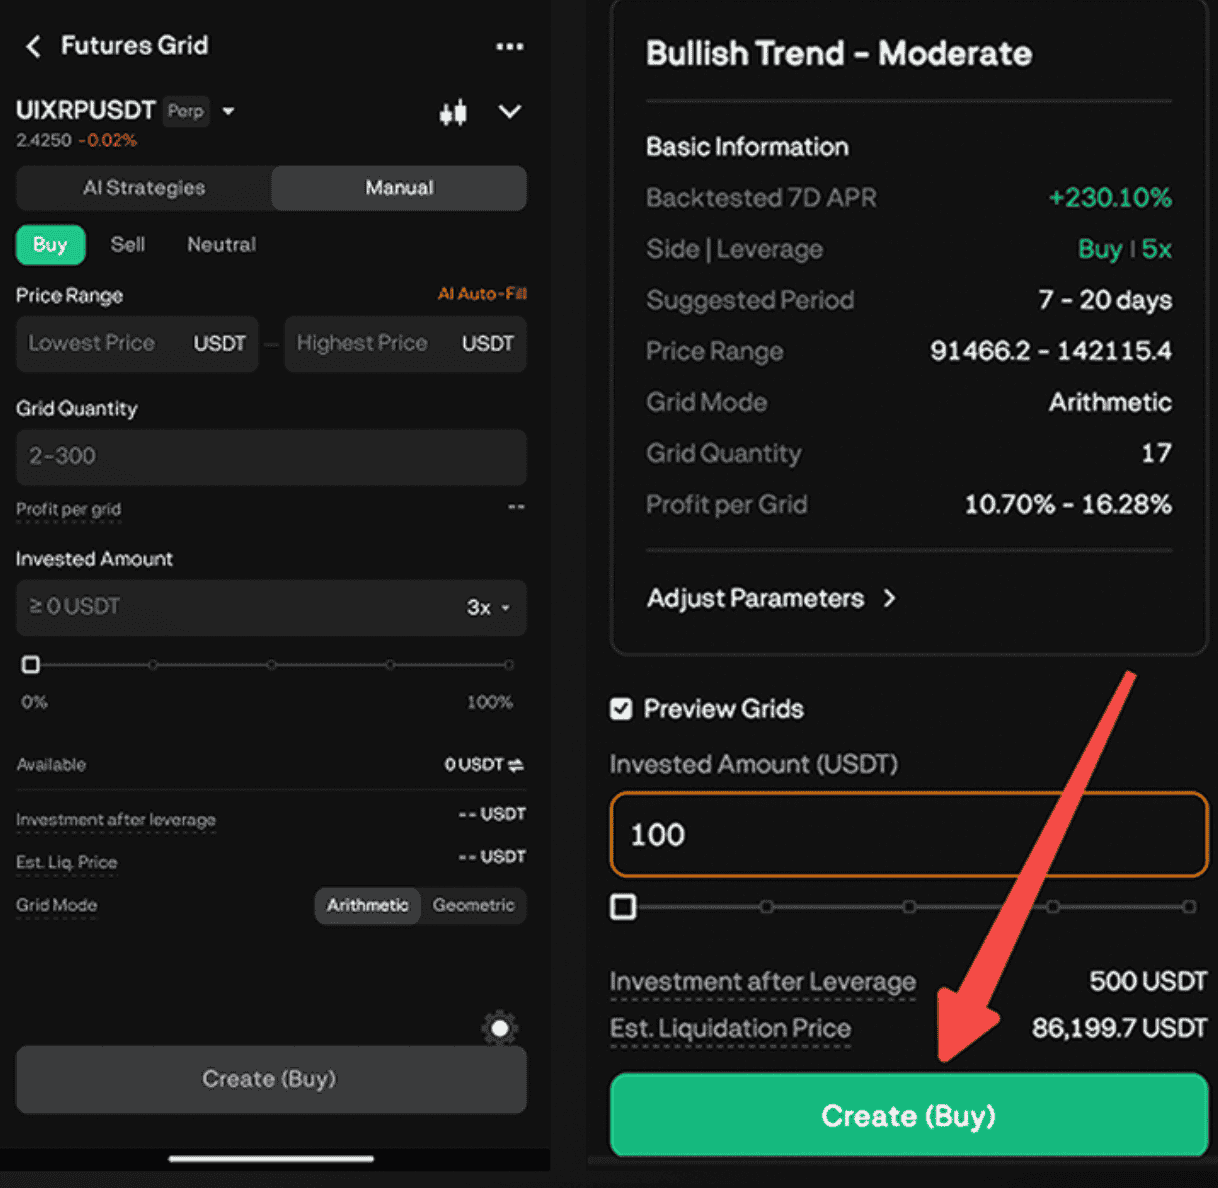This screenshot has width=1218, height=1188.
Task: Expand the UIXRPUSDT pair selector chevron
Action: coord(228,112)
